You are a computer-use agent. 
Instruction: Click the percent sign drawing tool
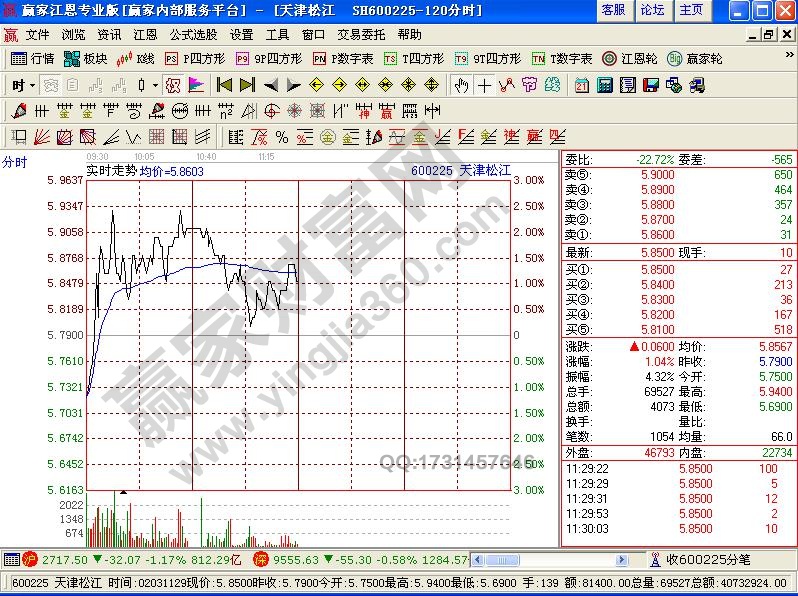[282, 136]
